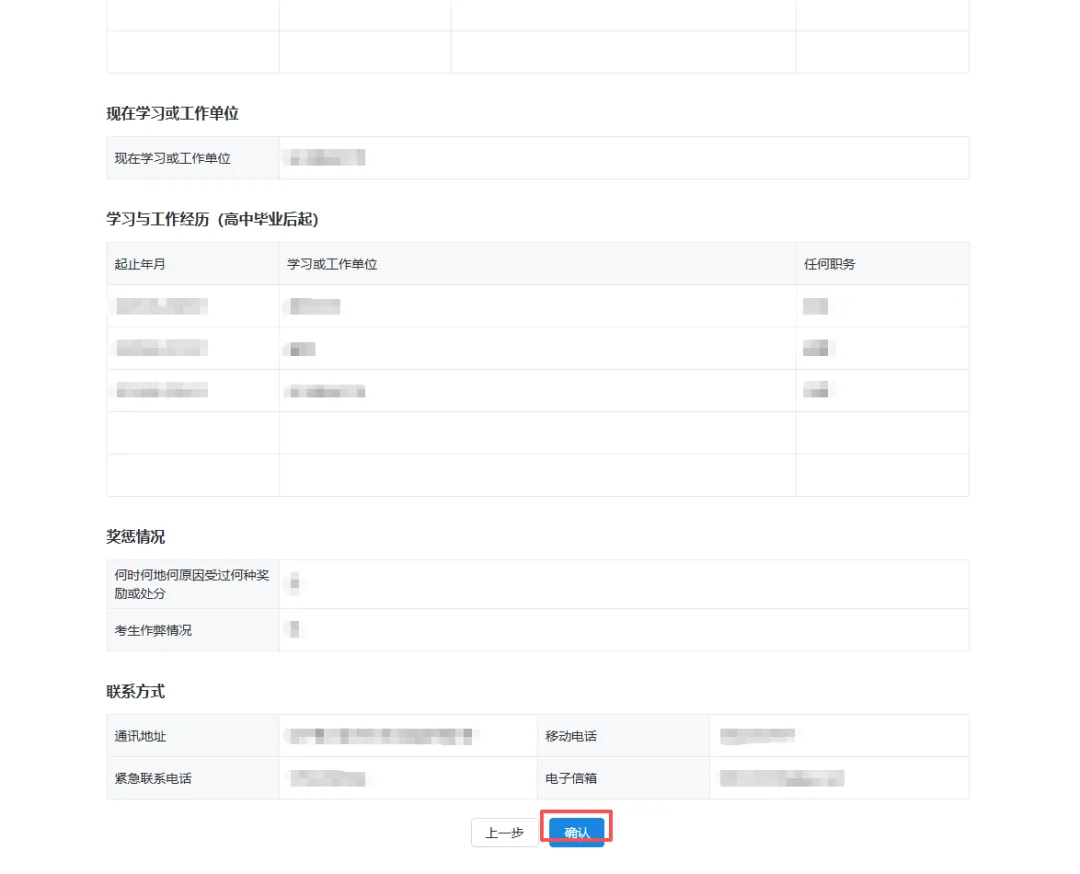
Task: Click the 何时何地何原因受过何种奖励或处分 label
Action: pos(191,584)
